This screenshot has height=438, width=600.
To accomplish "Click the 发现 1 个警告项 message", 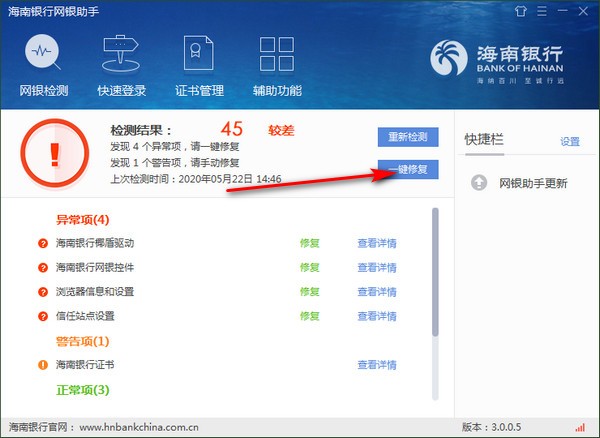I will [x=175, y=163].
